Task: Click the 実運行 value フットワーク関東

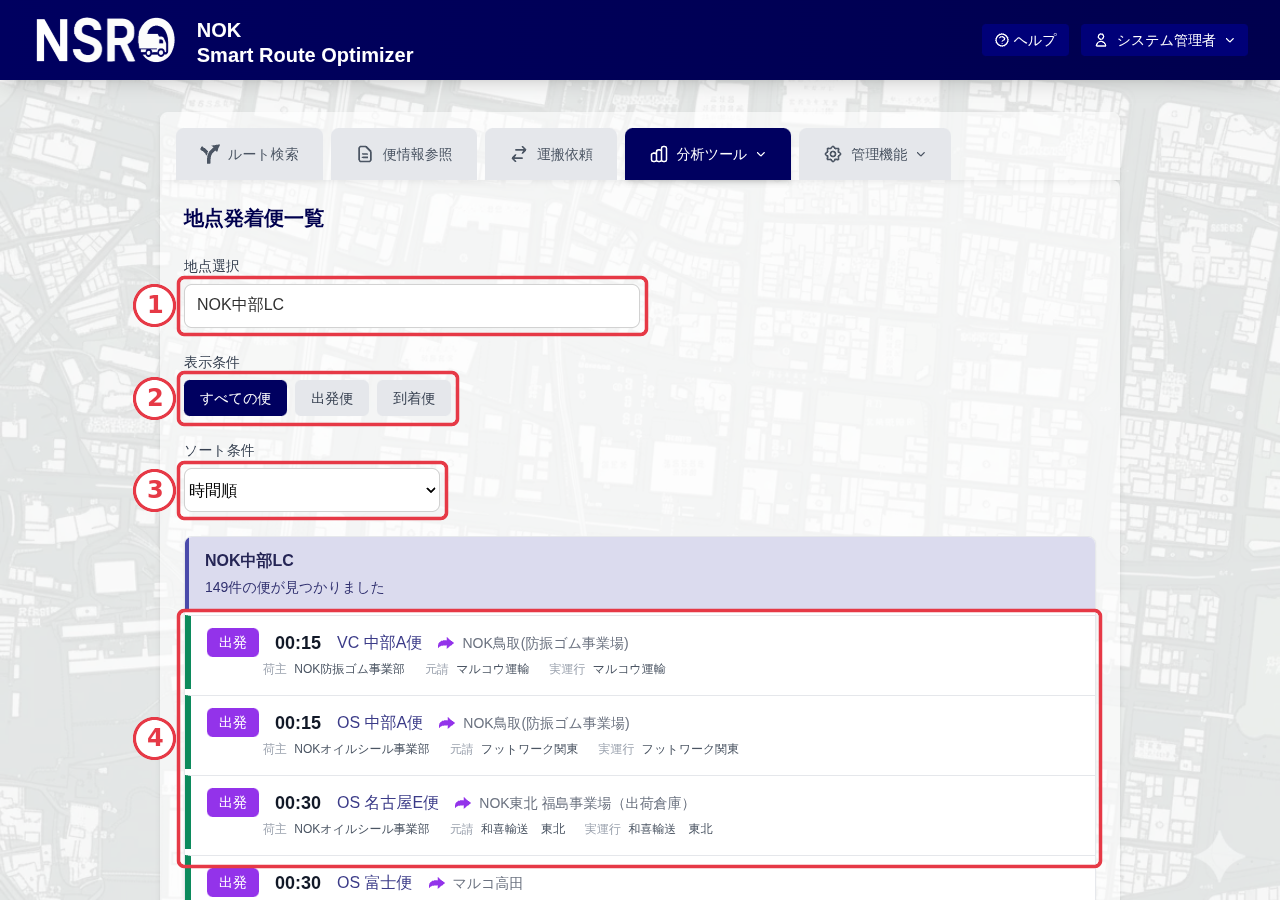Action: point(690,749)
